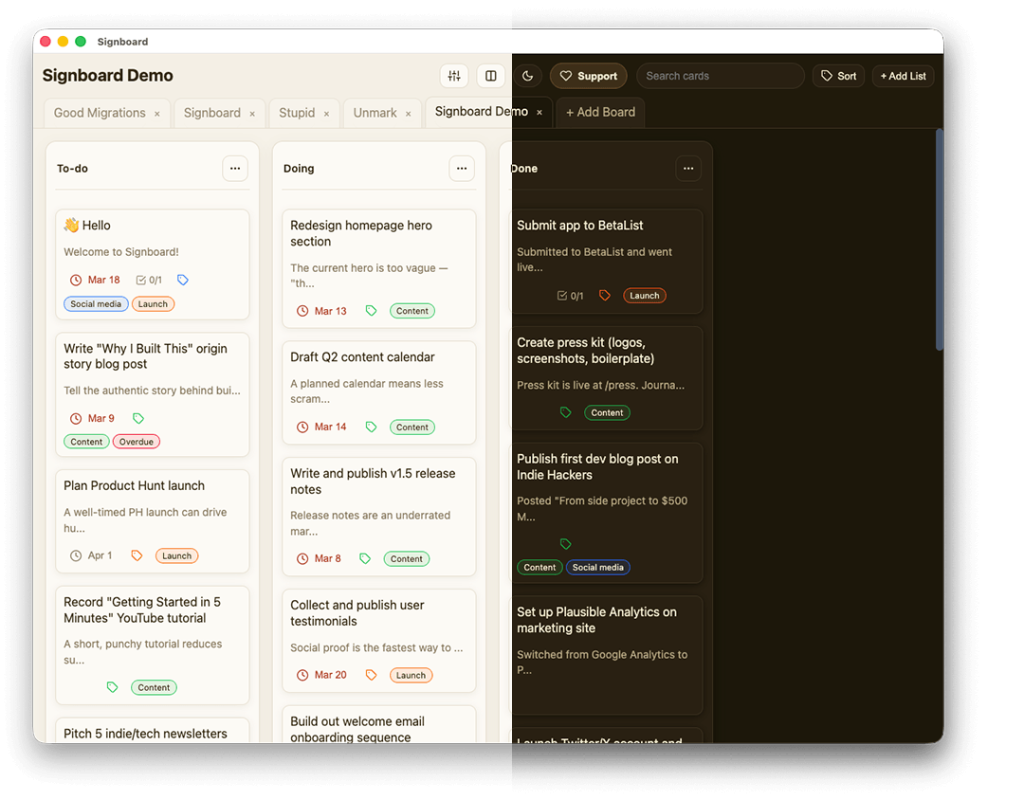Toggle dark mode with moon icon
1024x800 pixels.
pyautogui.click(x=528, y=76)
